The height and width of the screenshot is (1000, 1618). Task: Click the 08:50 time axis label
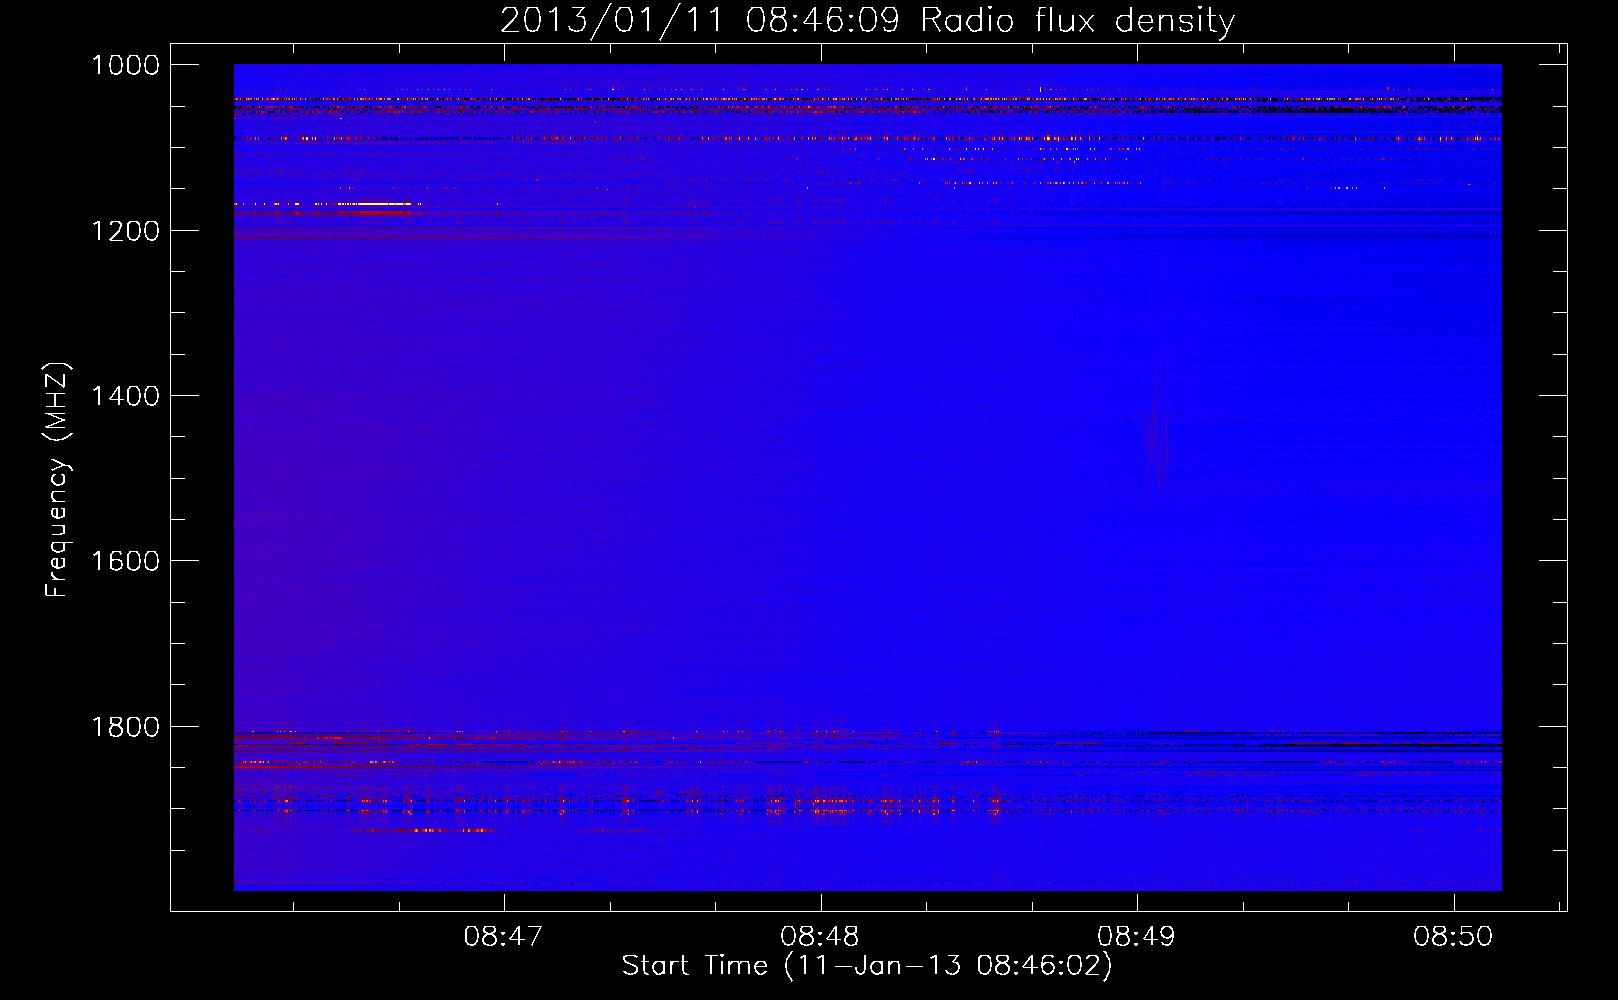(x=1452, y=937)
